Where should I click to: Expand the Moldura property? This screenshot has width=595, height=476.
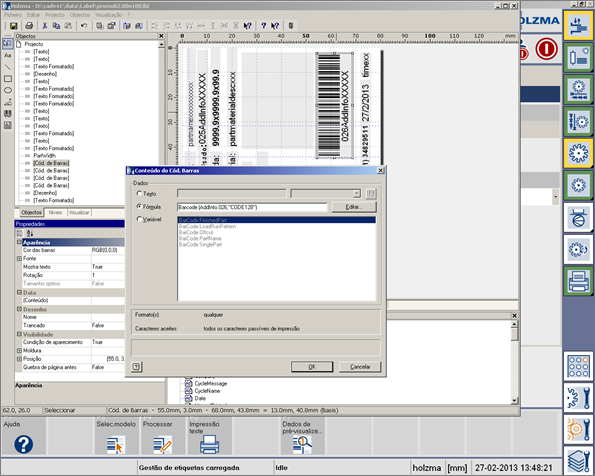pos(19,350)
